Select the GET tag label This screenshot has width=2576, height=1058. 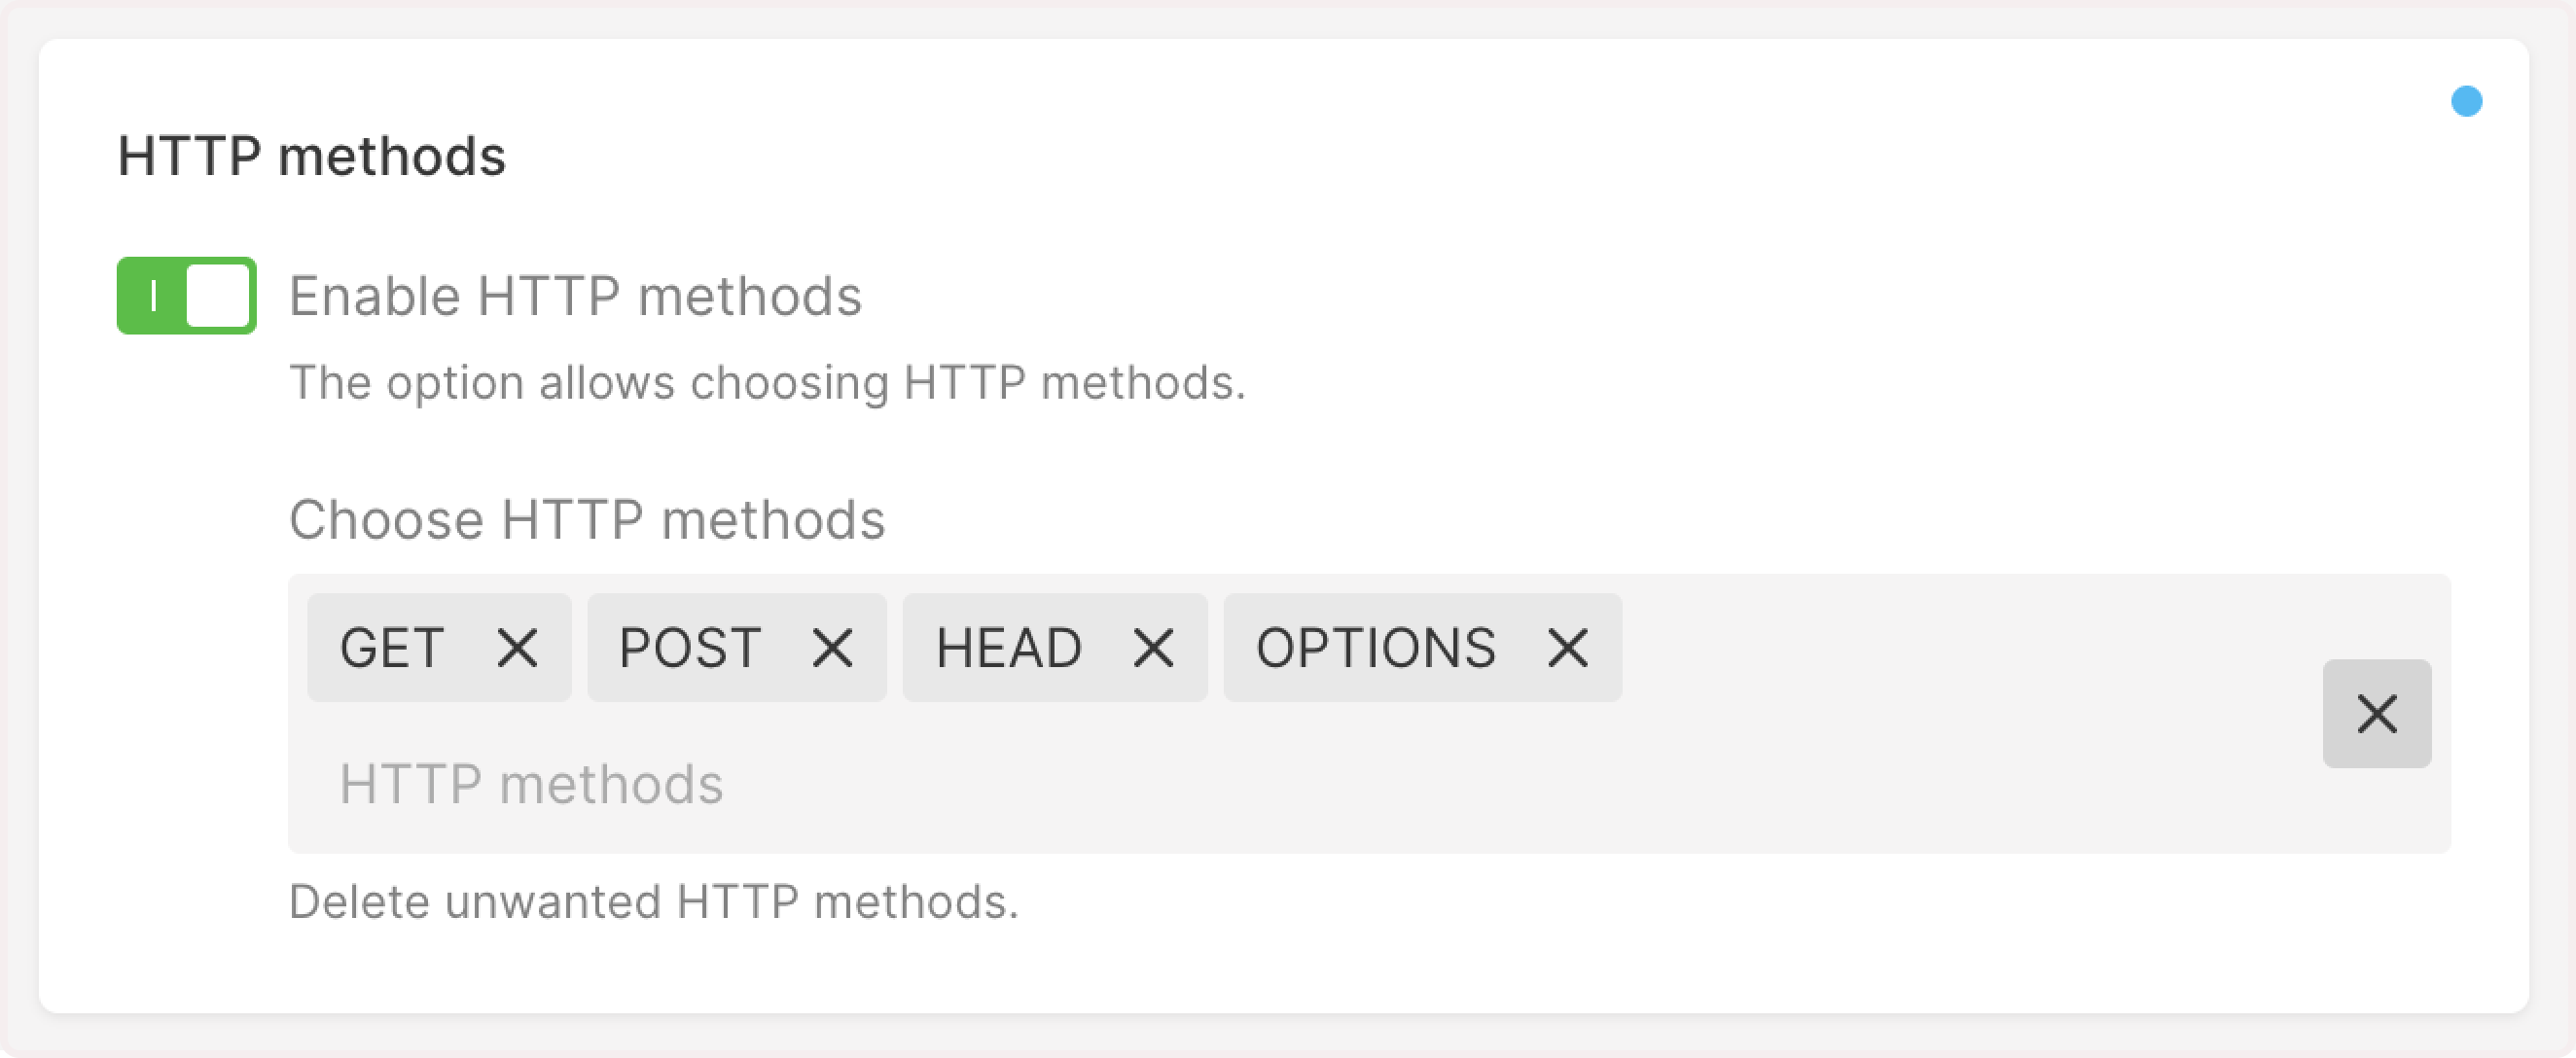click(x=392, y=648)
